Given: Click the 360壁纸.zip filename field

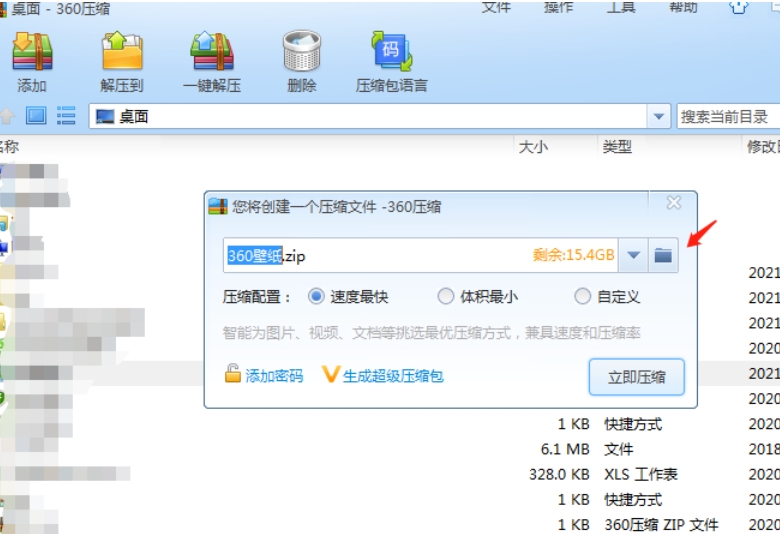Looking at the screenshot, I should click(x=420, y=255).
